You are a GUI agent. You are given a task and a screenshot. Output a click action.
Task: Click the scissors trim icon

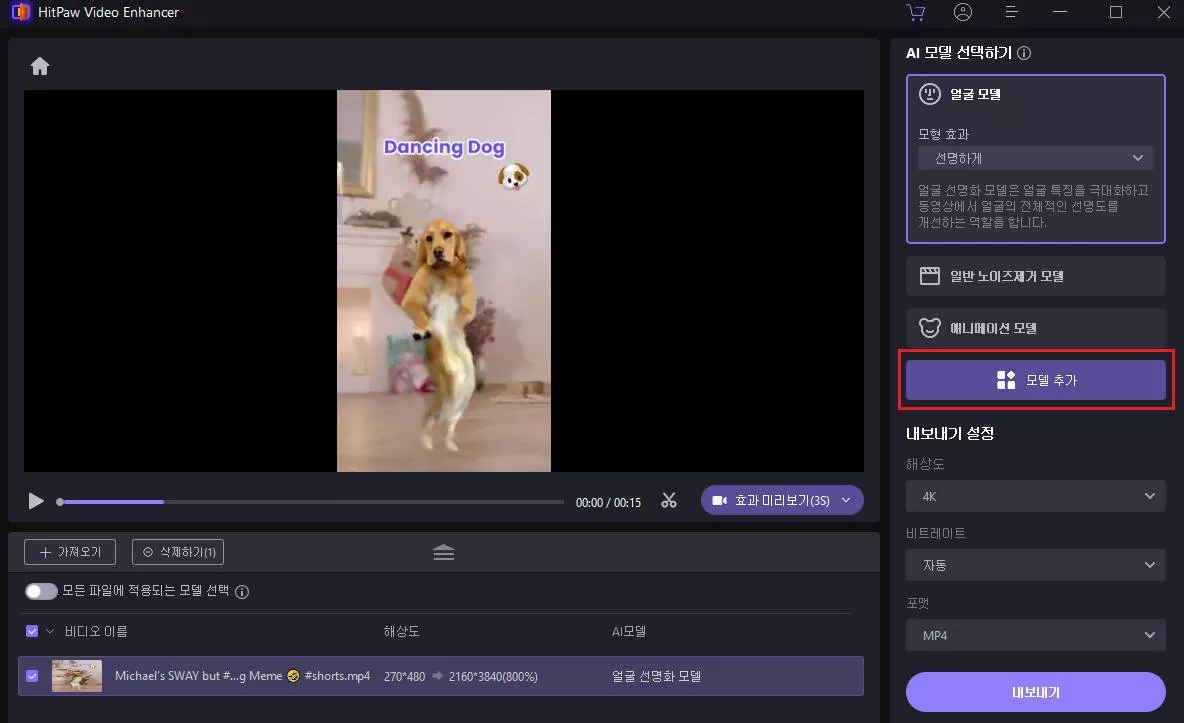tap(669, 501)
